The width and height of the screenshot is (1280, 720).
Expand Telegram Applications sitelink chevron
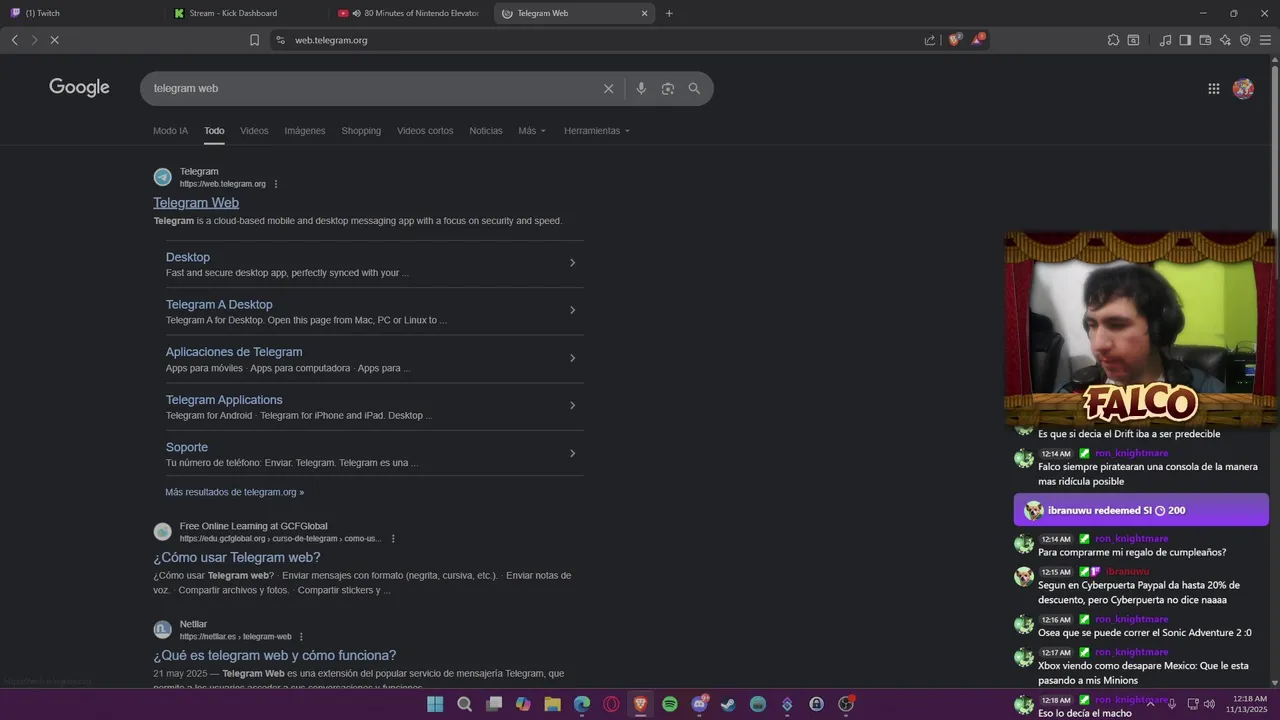[572, 406]
